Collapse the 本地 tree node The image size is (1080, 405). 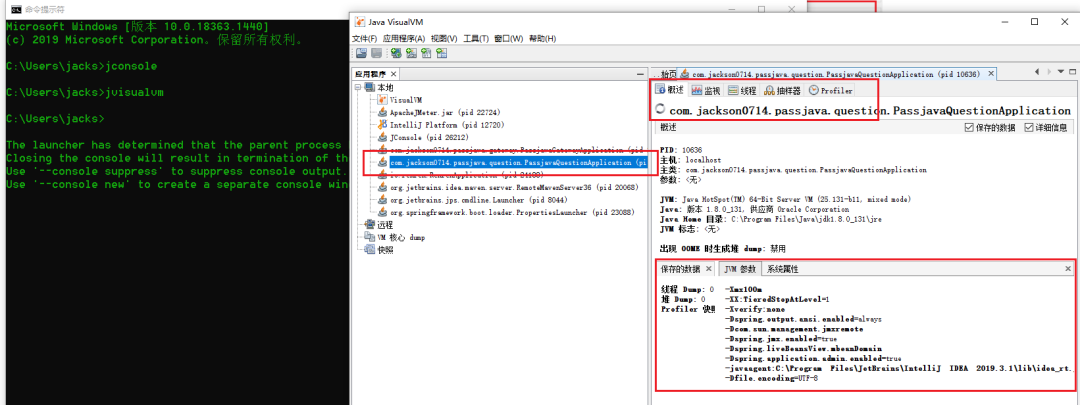coord(358,88)
